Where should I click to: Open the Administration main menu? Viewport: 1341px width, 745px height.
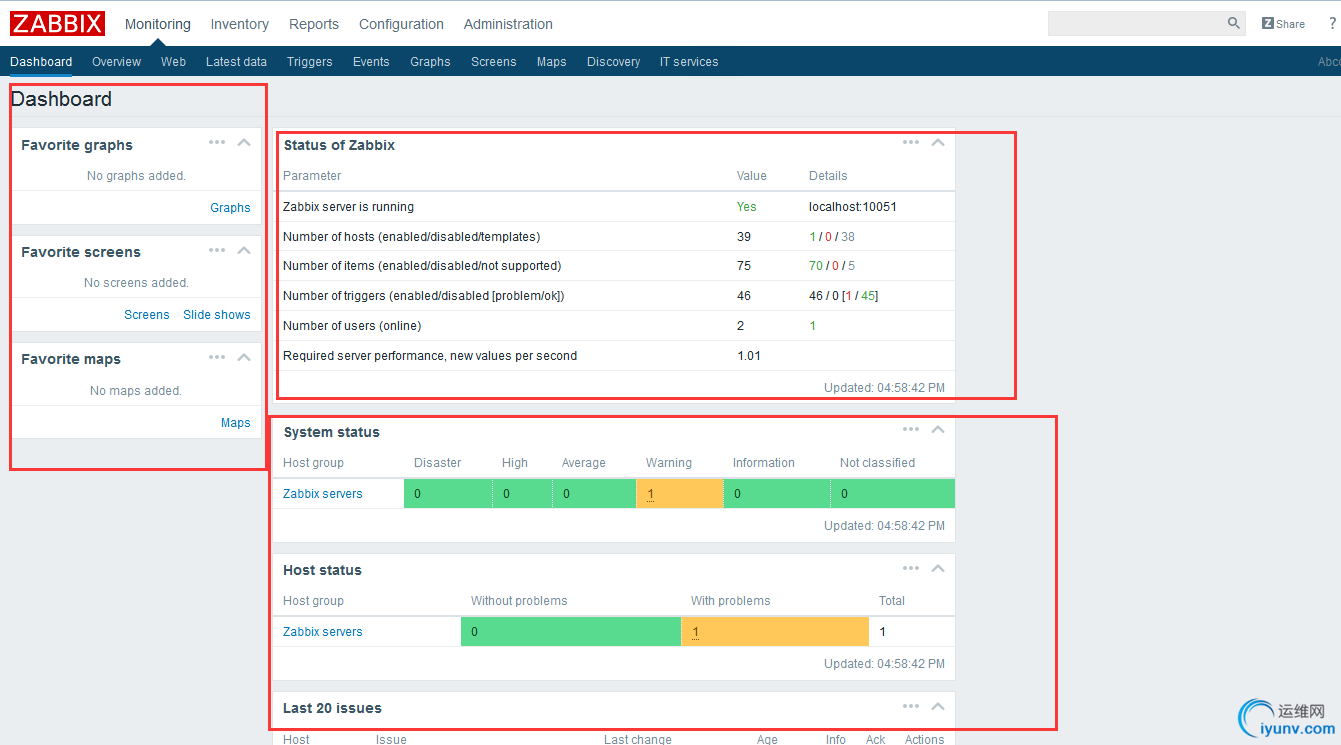pos(508,24)
